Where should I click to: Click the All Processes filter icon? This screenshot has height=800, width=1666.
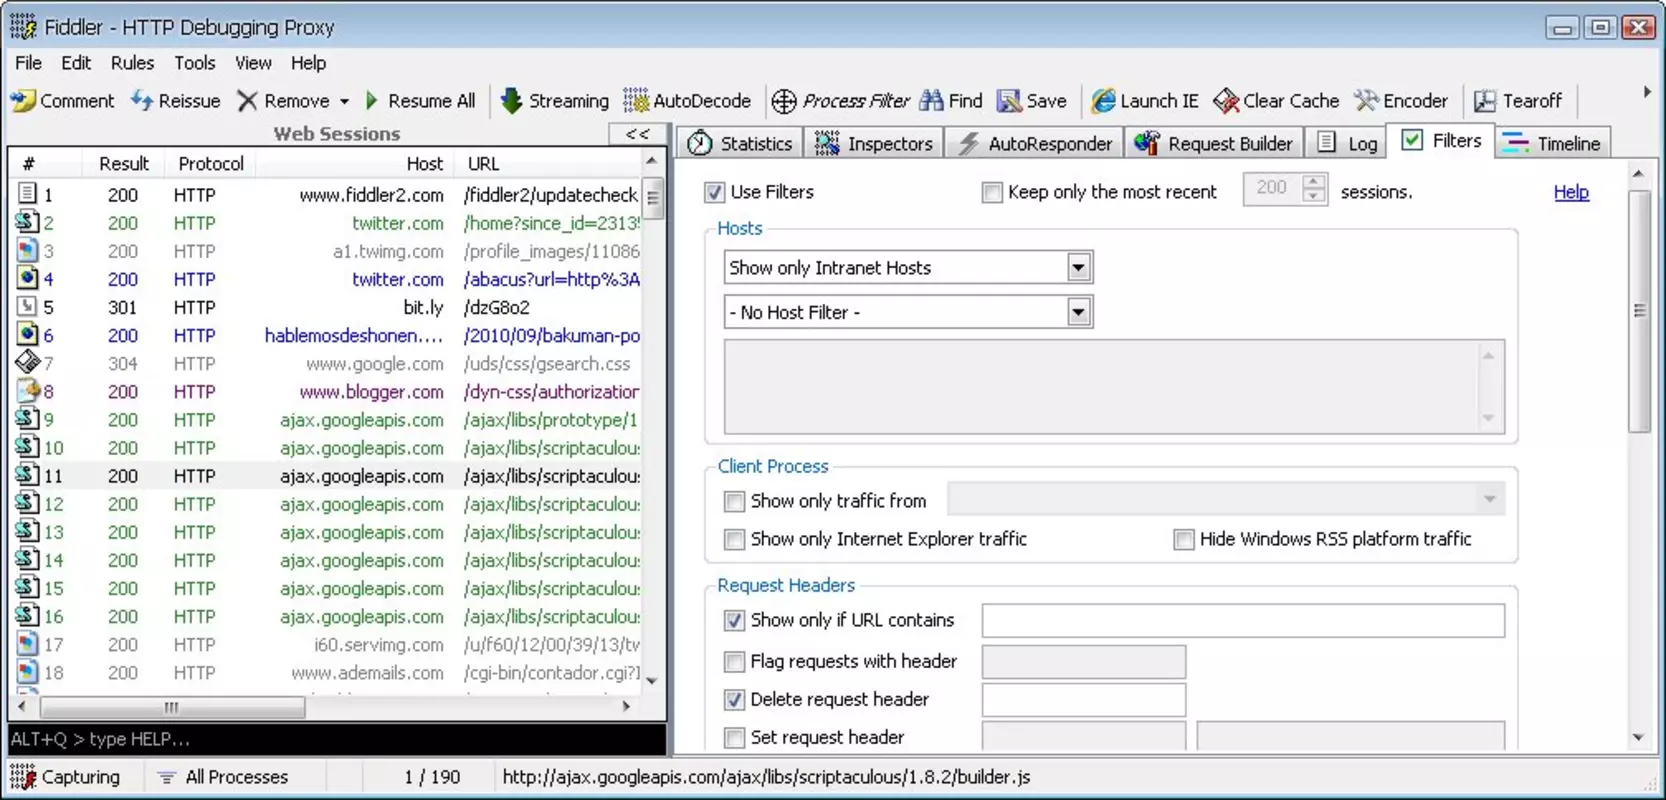click(167, 777)
